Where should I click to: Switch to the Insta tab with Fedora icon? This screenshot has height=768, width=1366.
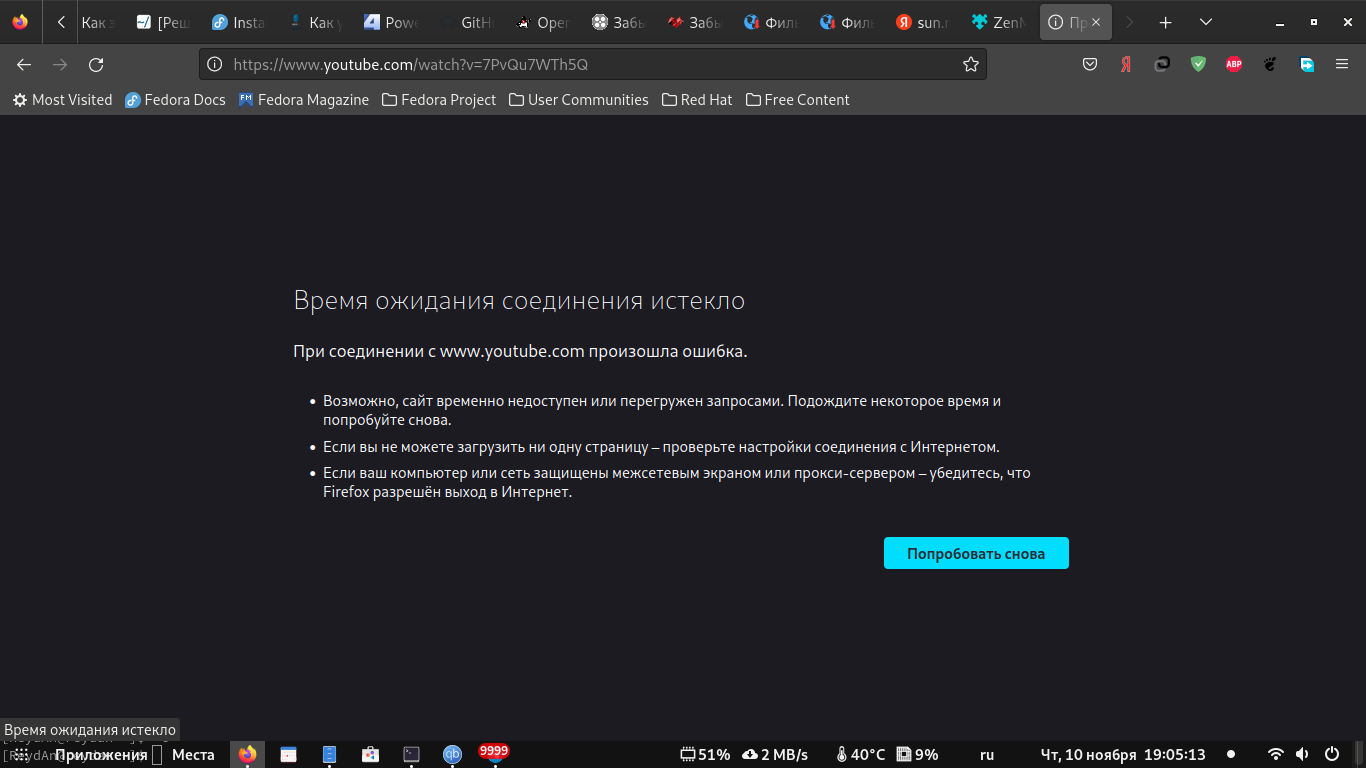[240, 22]
